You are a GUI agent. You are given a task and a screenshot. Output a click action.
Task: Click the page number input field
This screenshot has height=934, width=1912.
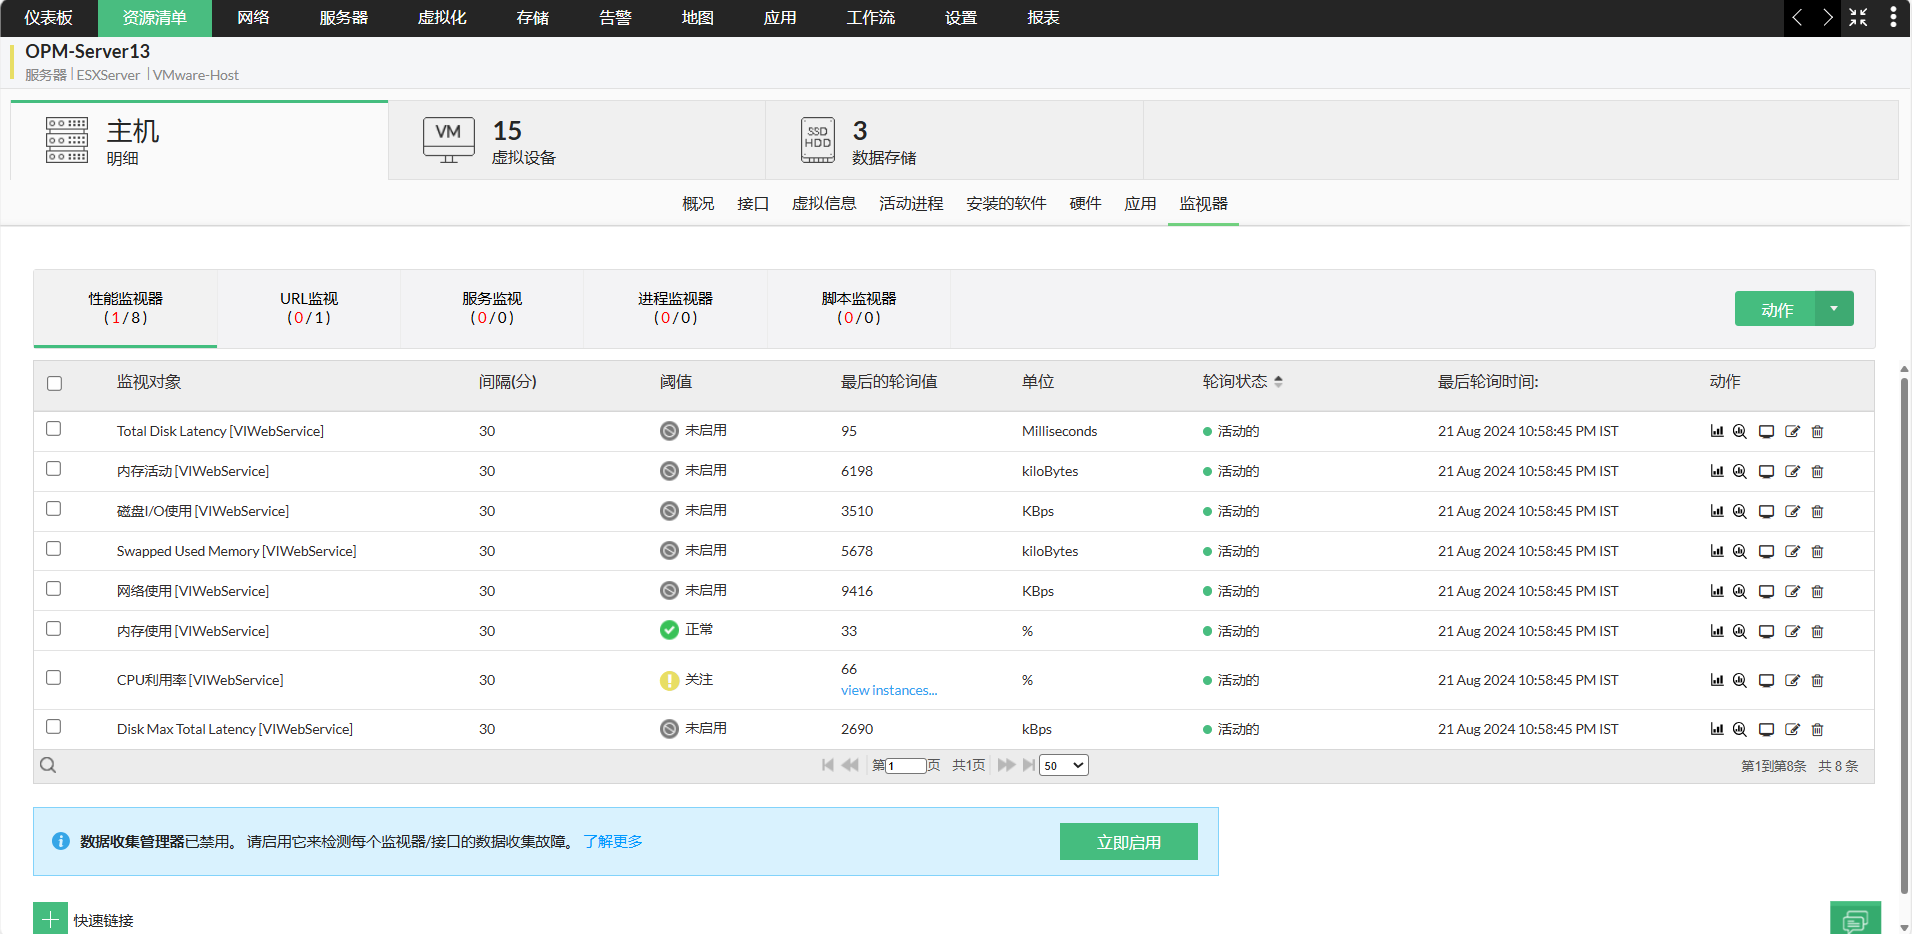click(x=905, y=766)
